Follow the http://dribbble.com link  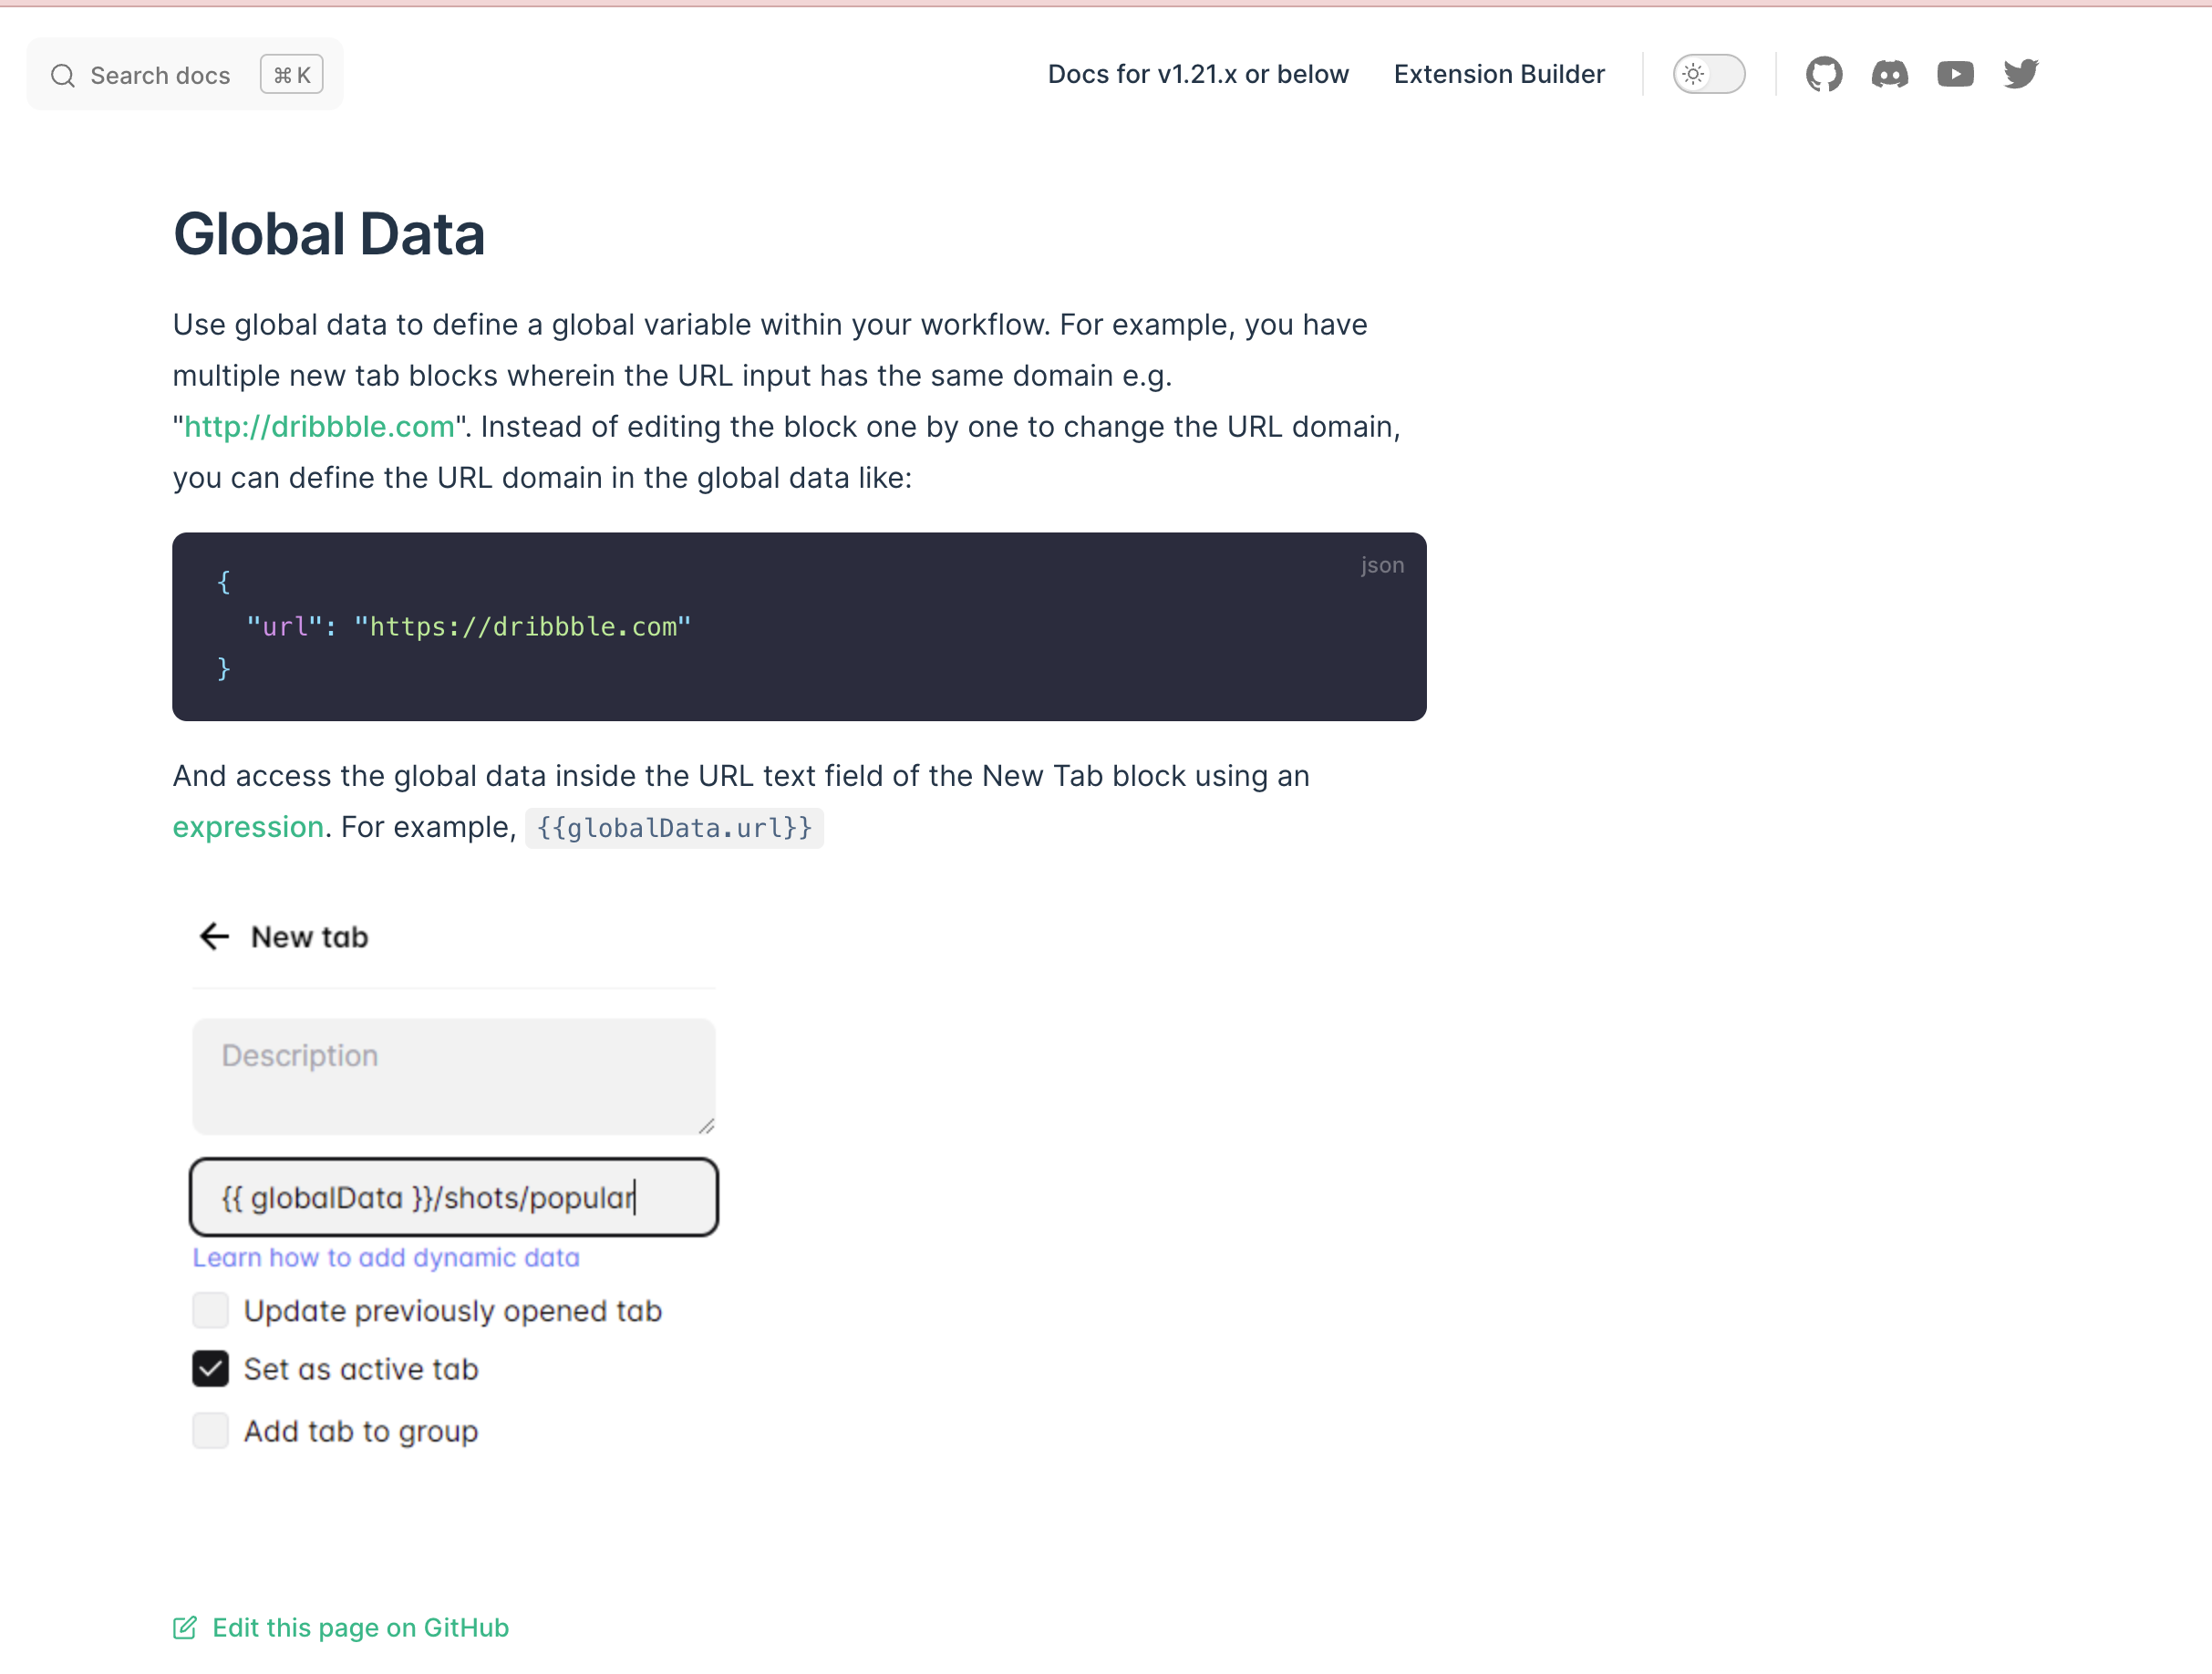point(319,426)
